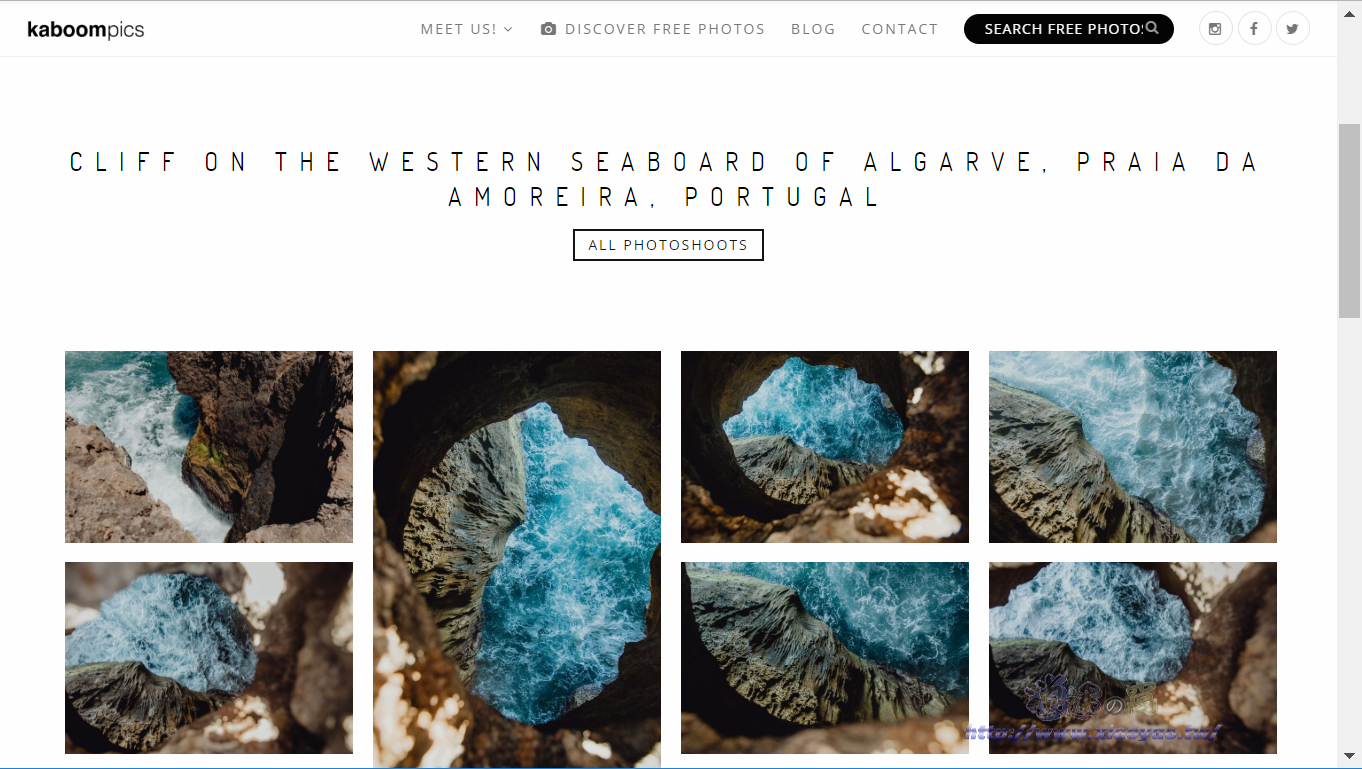Expand the Meet Us! dropdown menu

point(467,29)
